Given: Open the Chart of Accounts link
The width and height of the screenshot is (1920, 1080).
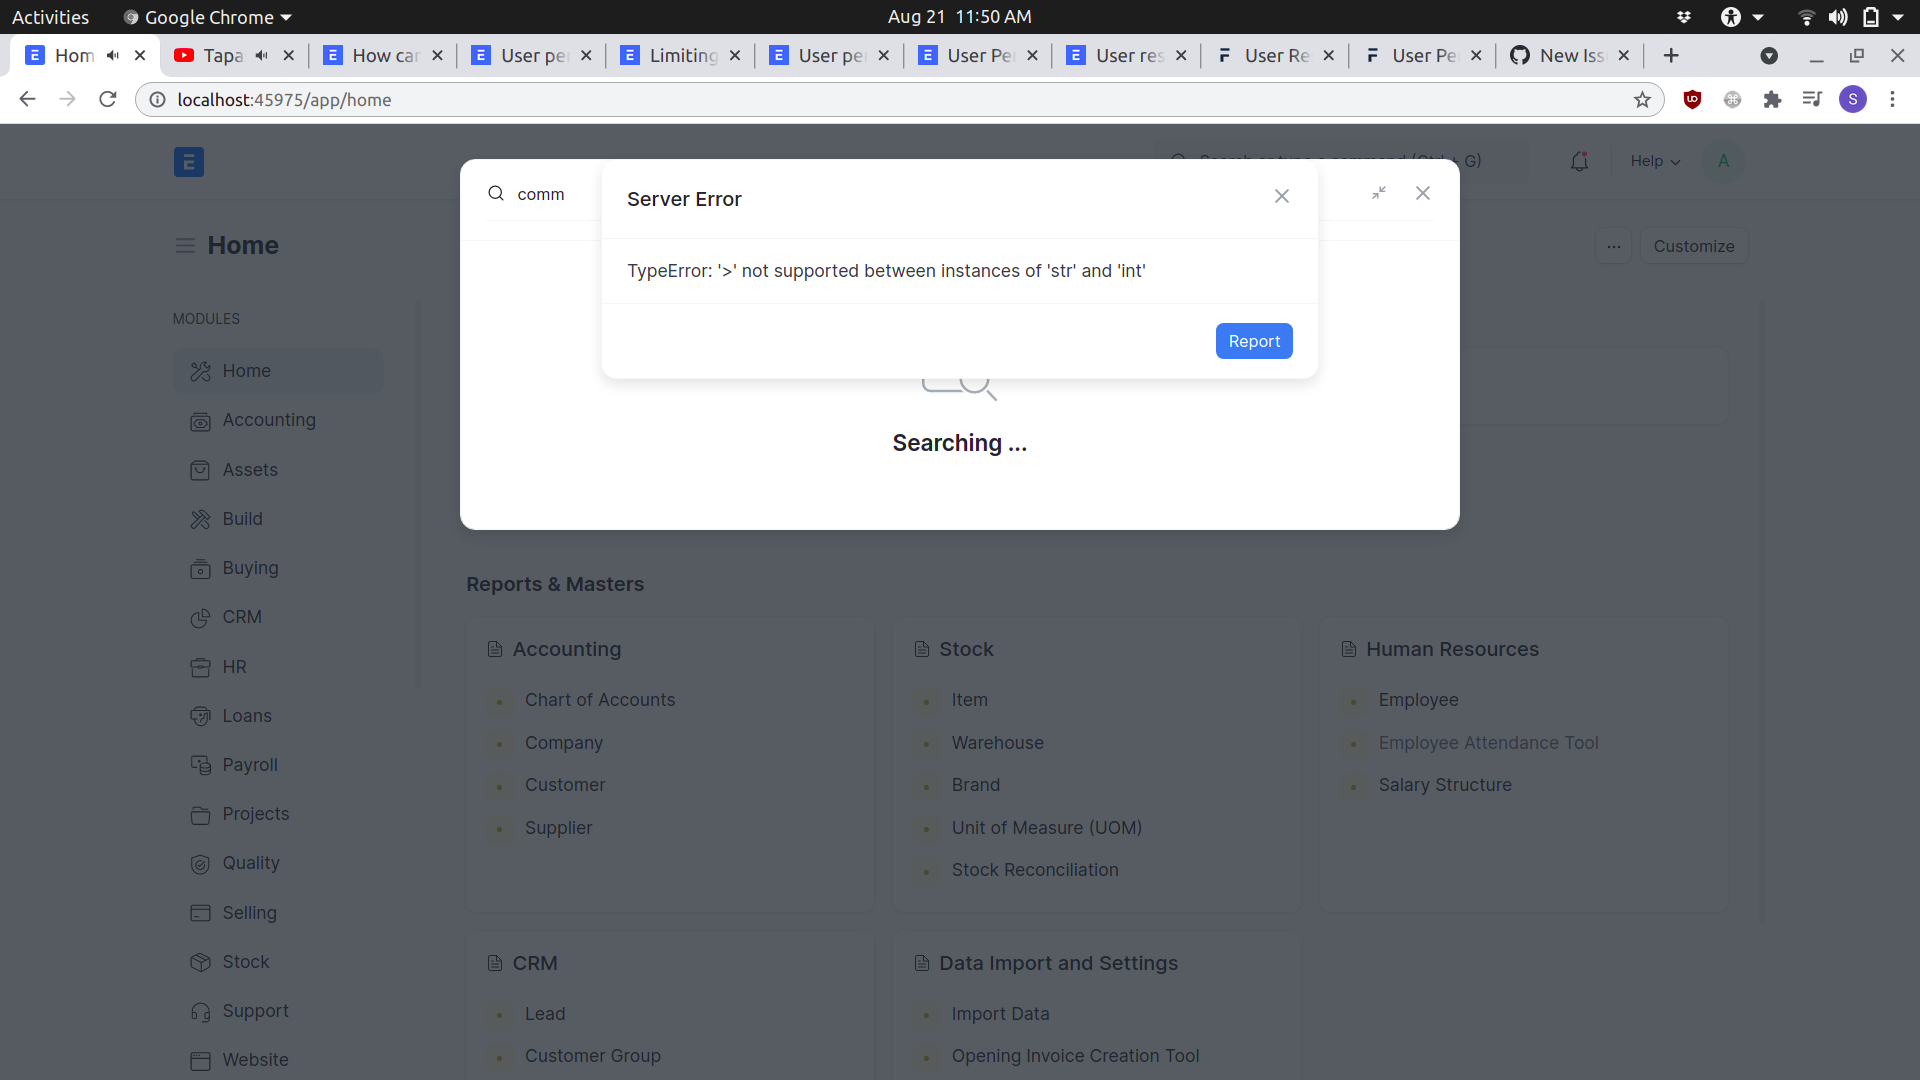Looking at the screenshot, I should coord(599,700).
